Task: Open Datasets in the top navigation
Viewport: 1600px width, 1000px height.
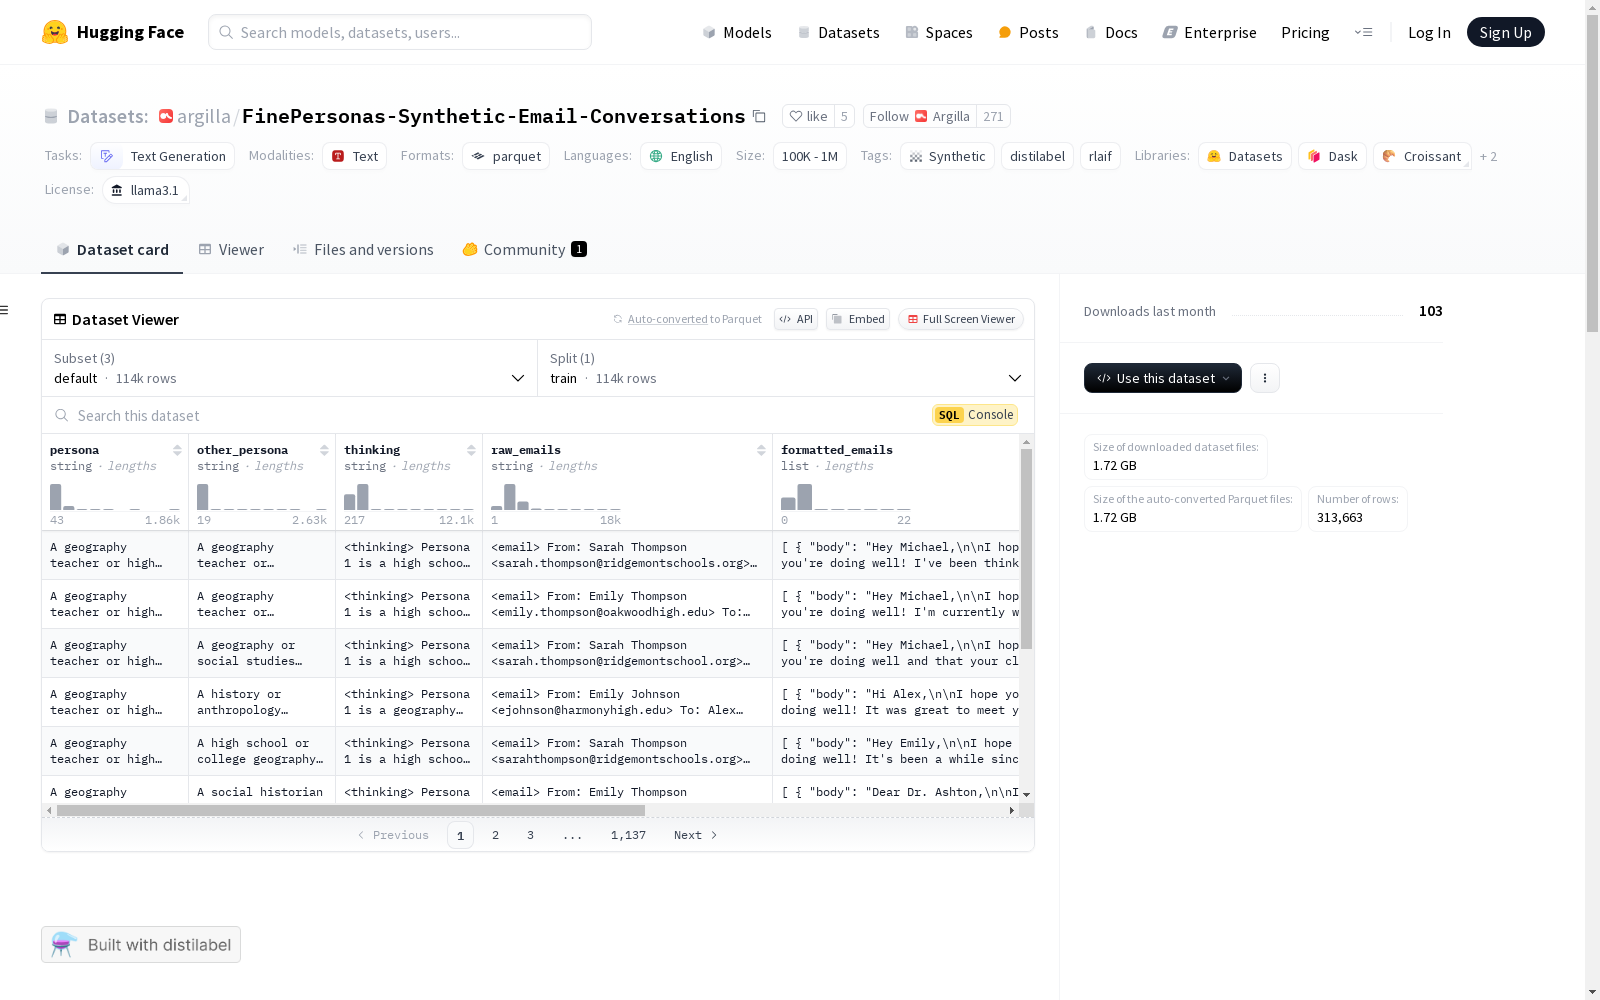Action: tap(838, 32)
